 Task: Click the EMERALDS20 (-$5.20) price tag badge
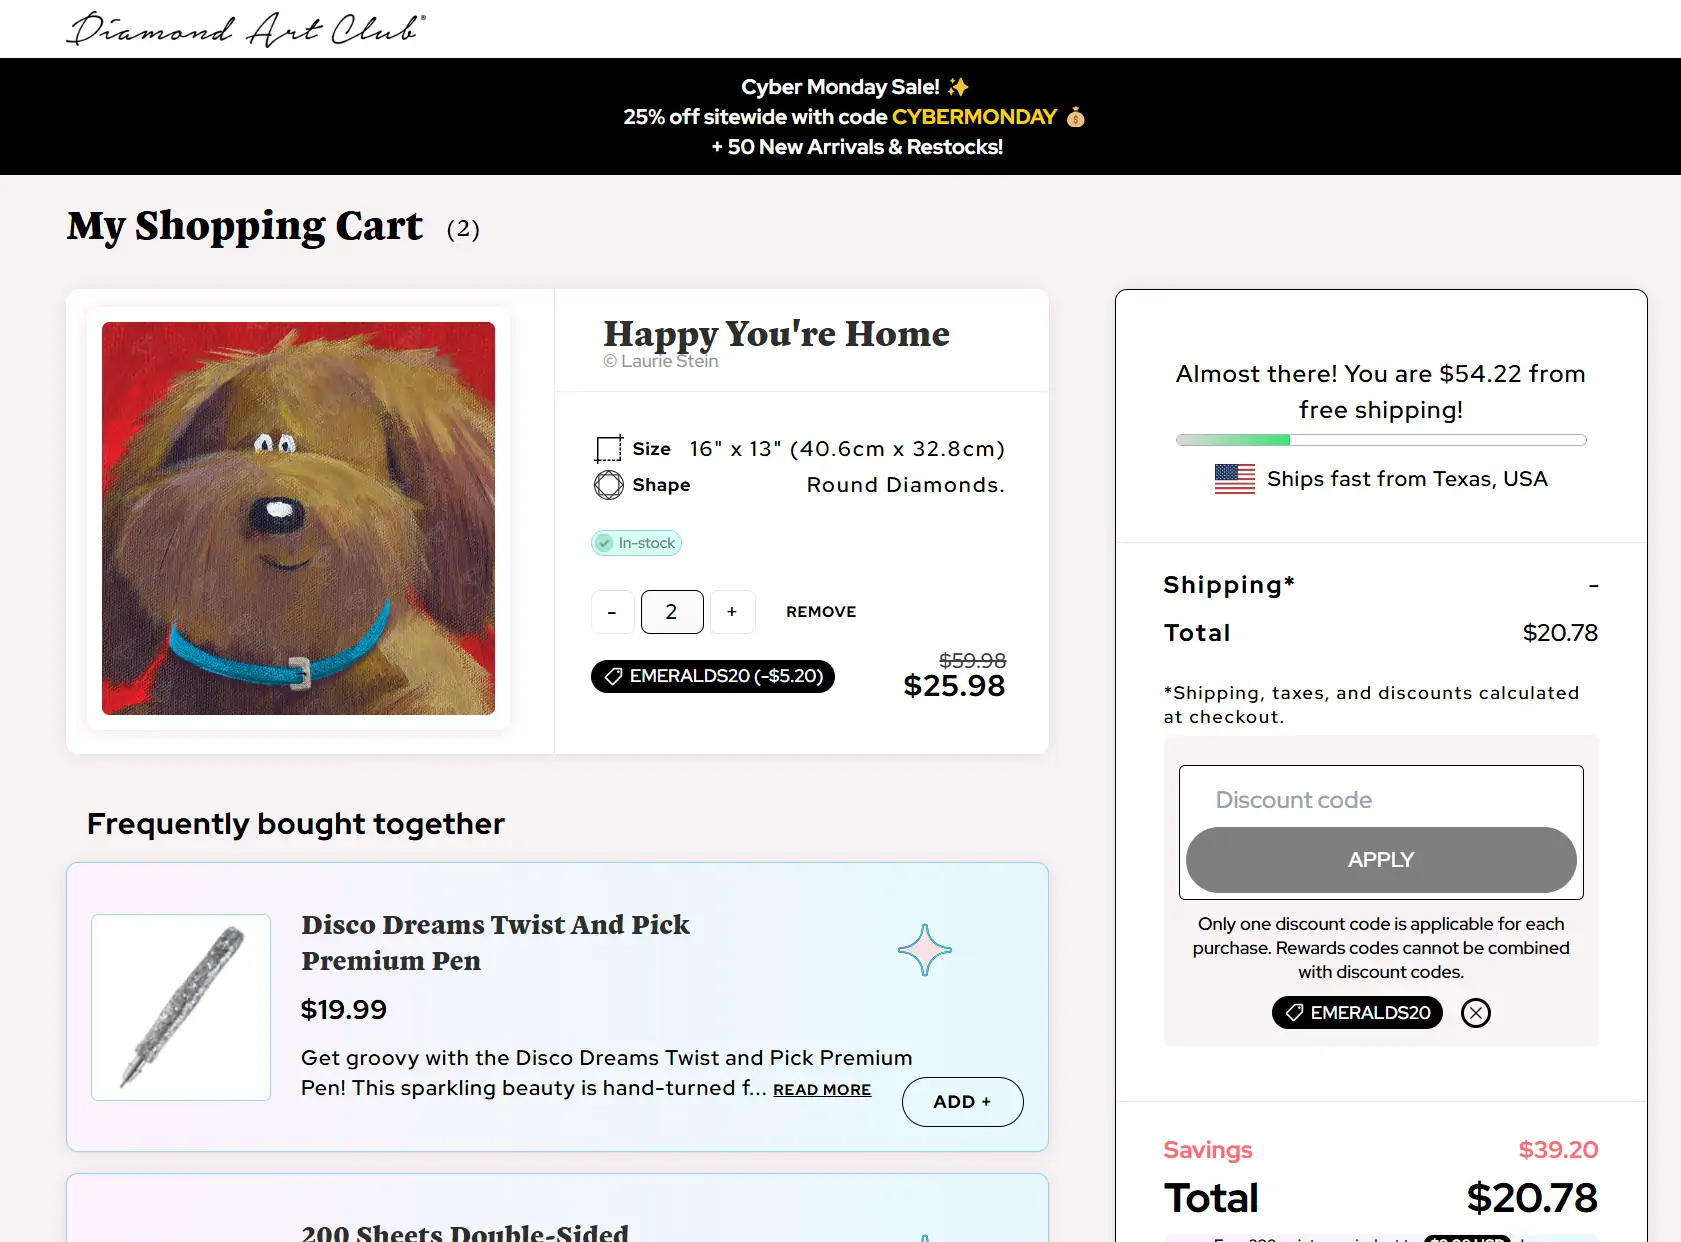coord(712,676)
